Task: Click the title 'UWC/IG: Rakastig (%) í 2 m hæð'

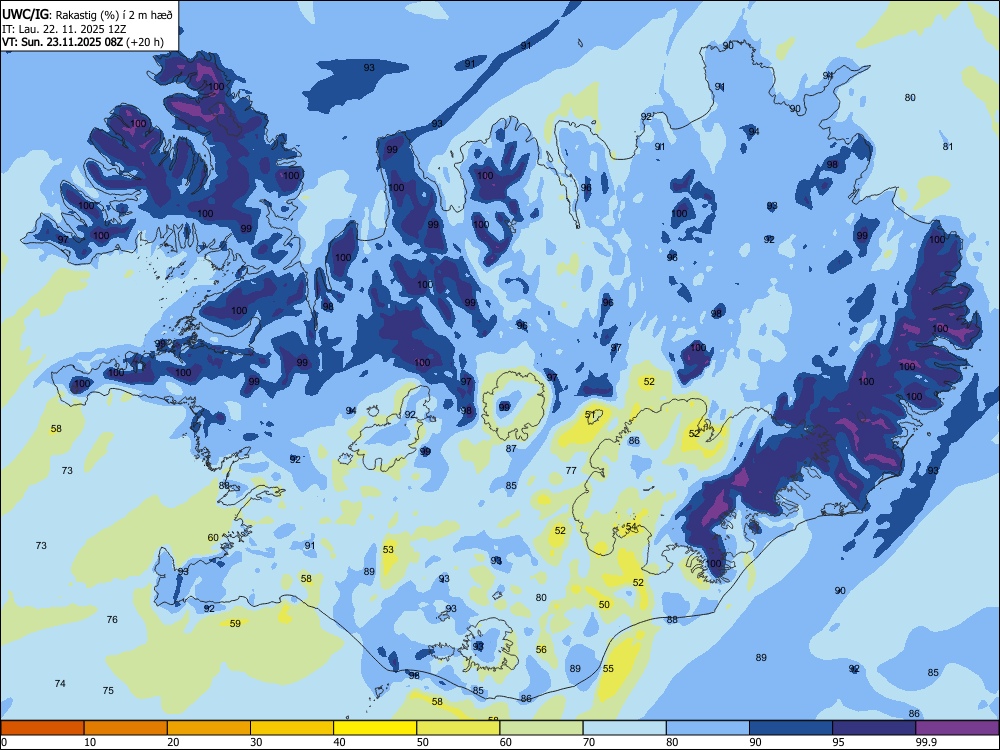Action: point(87,15)
